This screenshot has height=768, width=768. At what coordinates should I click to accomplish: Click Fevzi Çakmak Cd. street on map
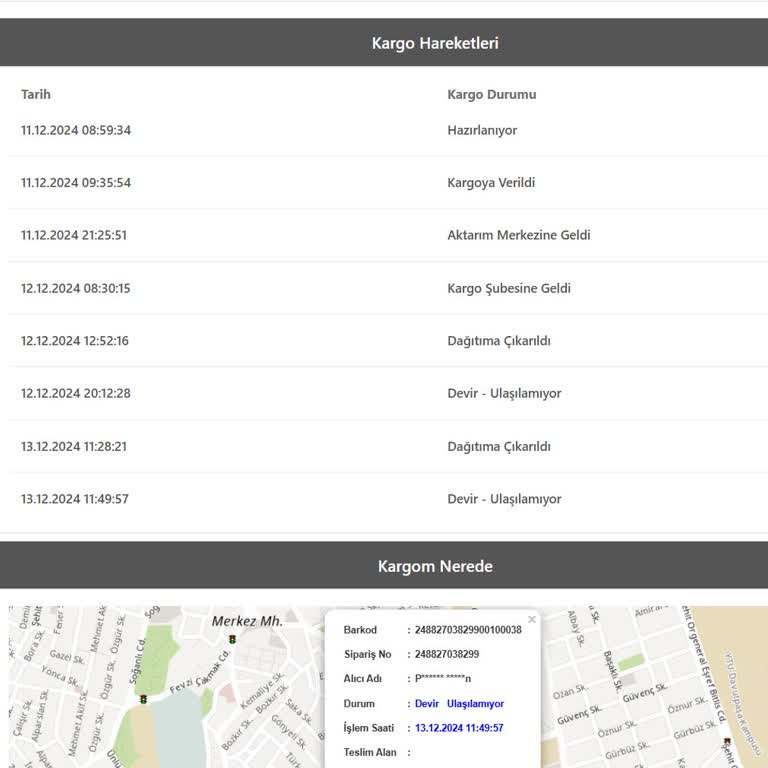pyautogui.click(x=200, y=671)
